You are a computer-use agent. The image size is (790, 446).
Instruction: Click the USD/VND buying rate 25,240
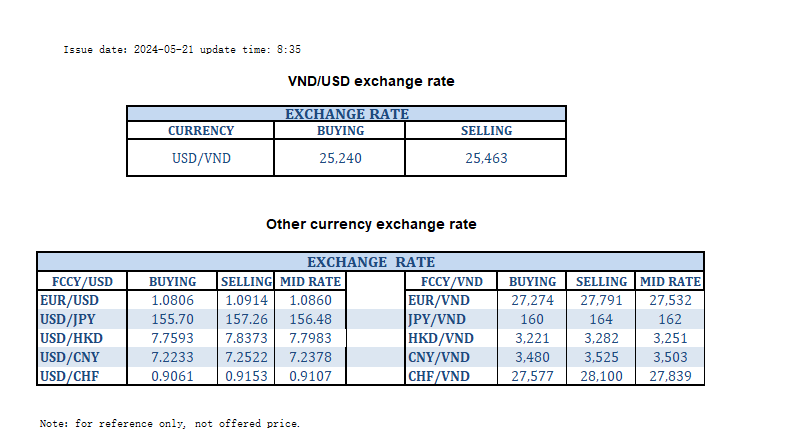[x=340, y=158]
